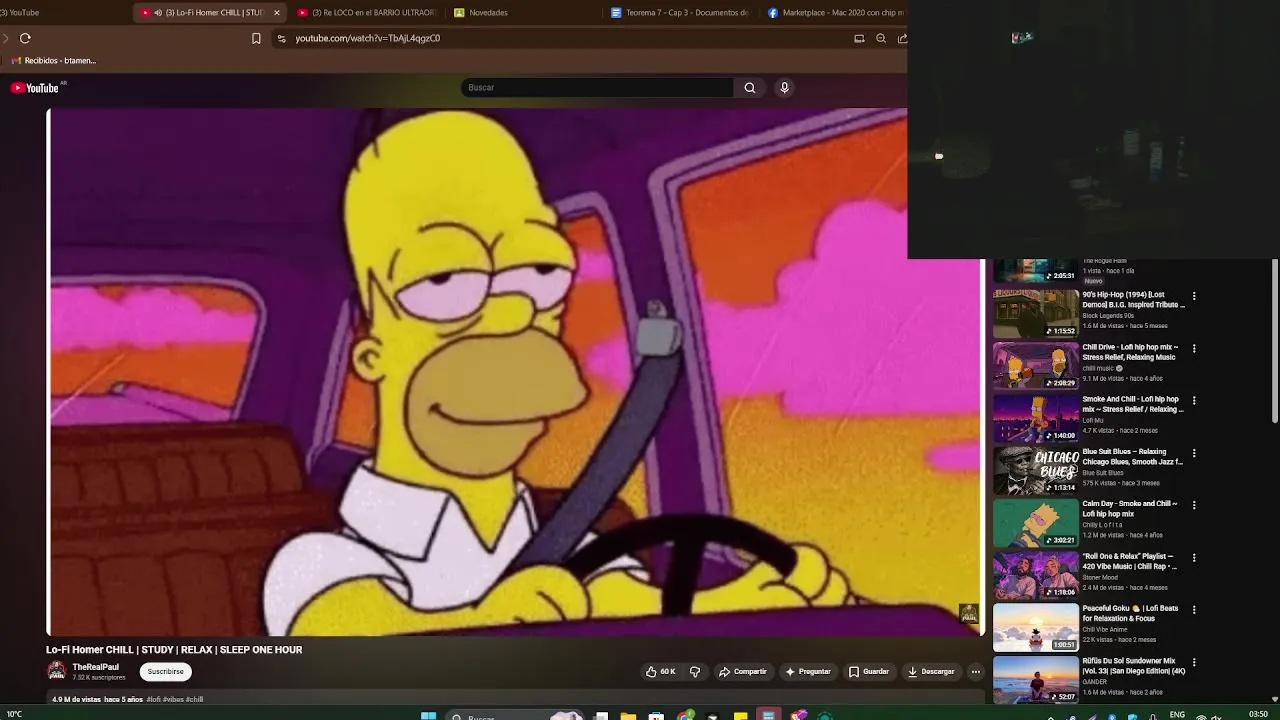Bookmark this page in the address bar
The height and width of the screenshot is (720, 1280).
[256, 38]
